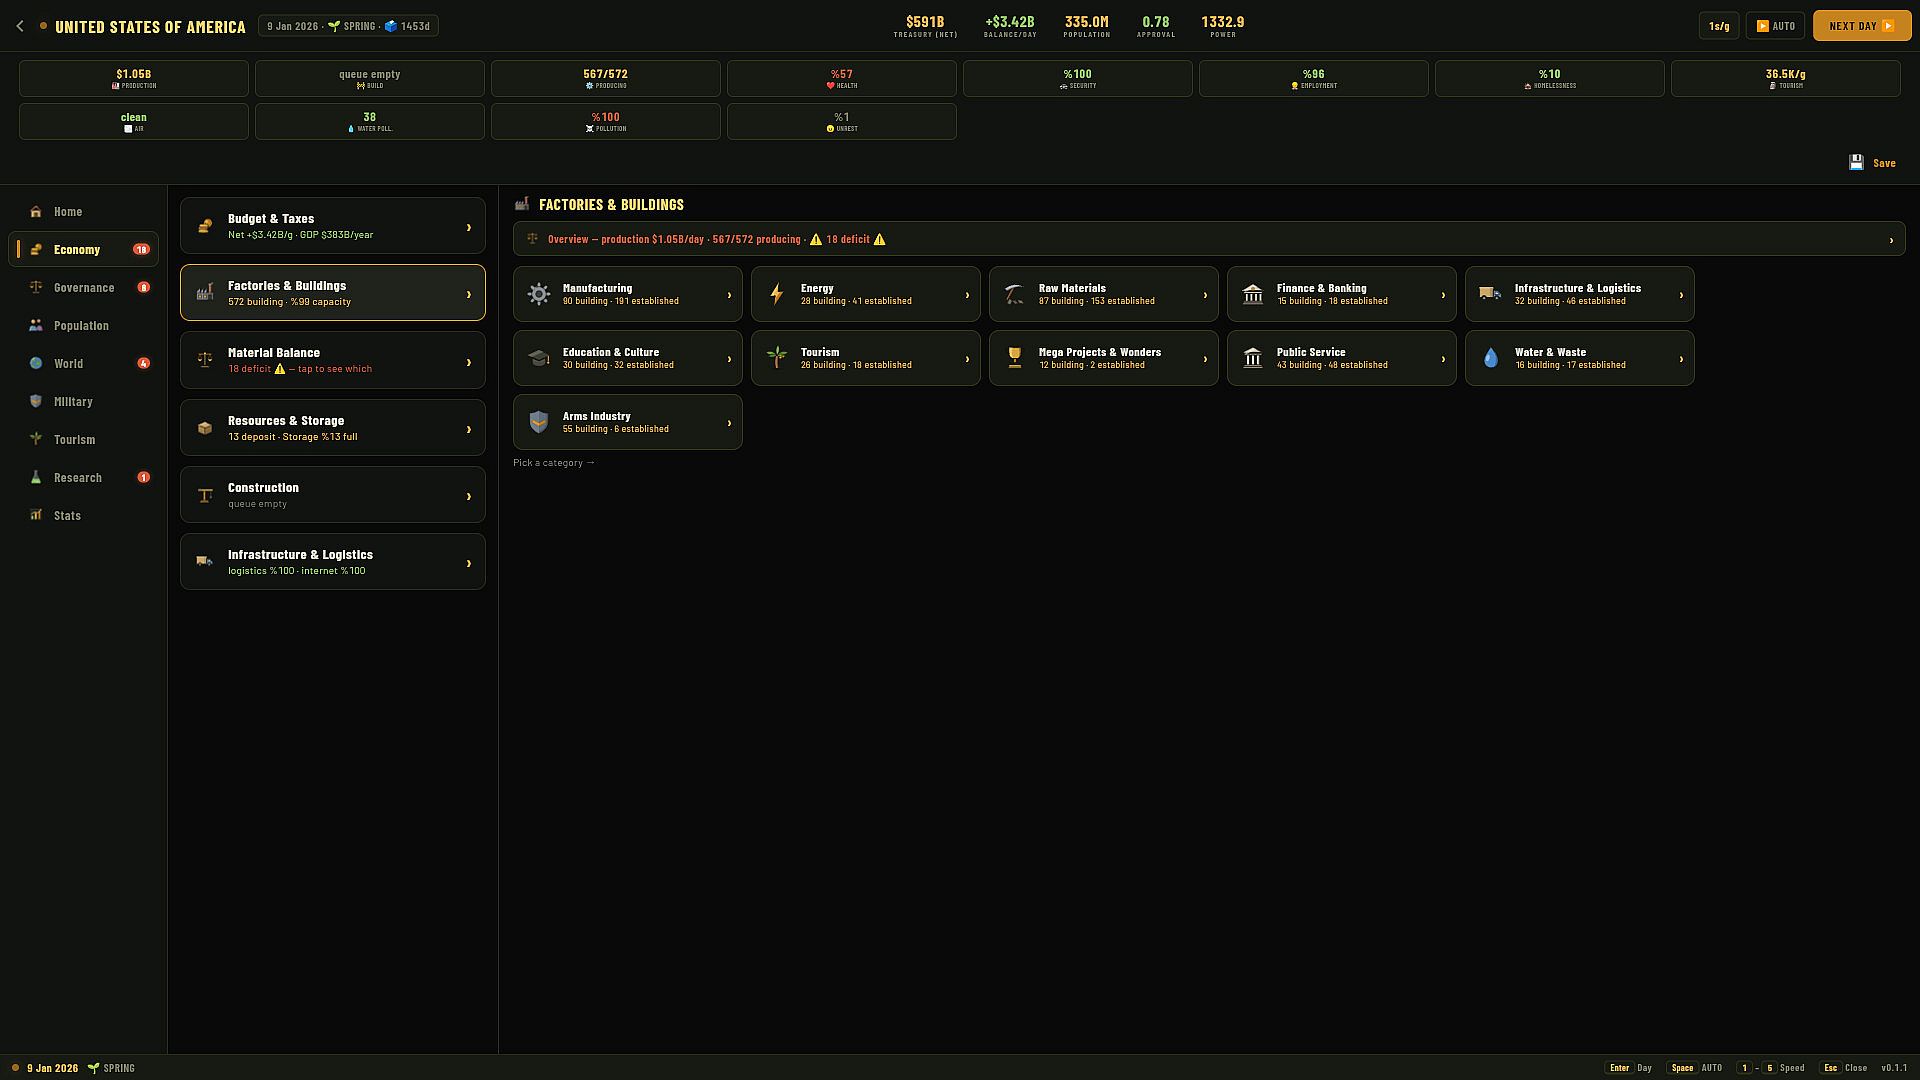Expand the production Overview bar chevron
The height and width of the screenshot is (1080, 1920).
point(1891,240)
